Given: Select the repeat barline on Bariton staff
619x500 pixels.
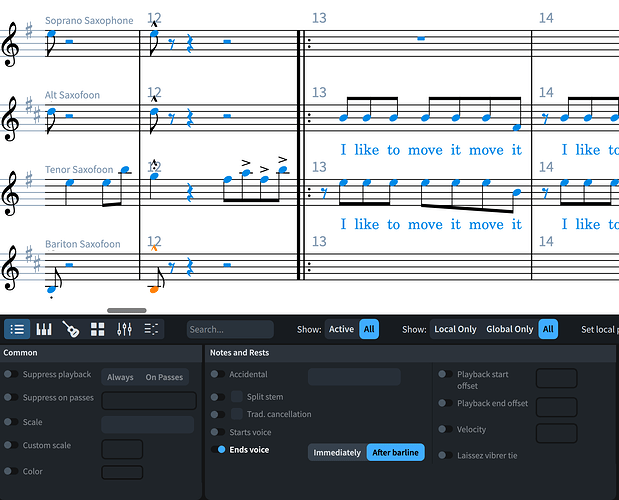Looking at the screenshot, I should click(303, 266).
